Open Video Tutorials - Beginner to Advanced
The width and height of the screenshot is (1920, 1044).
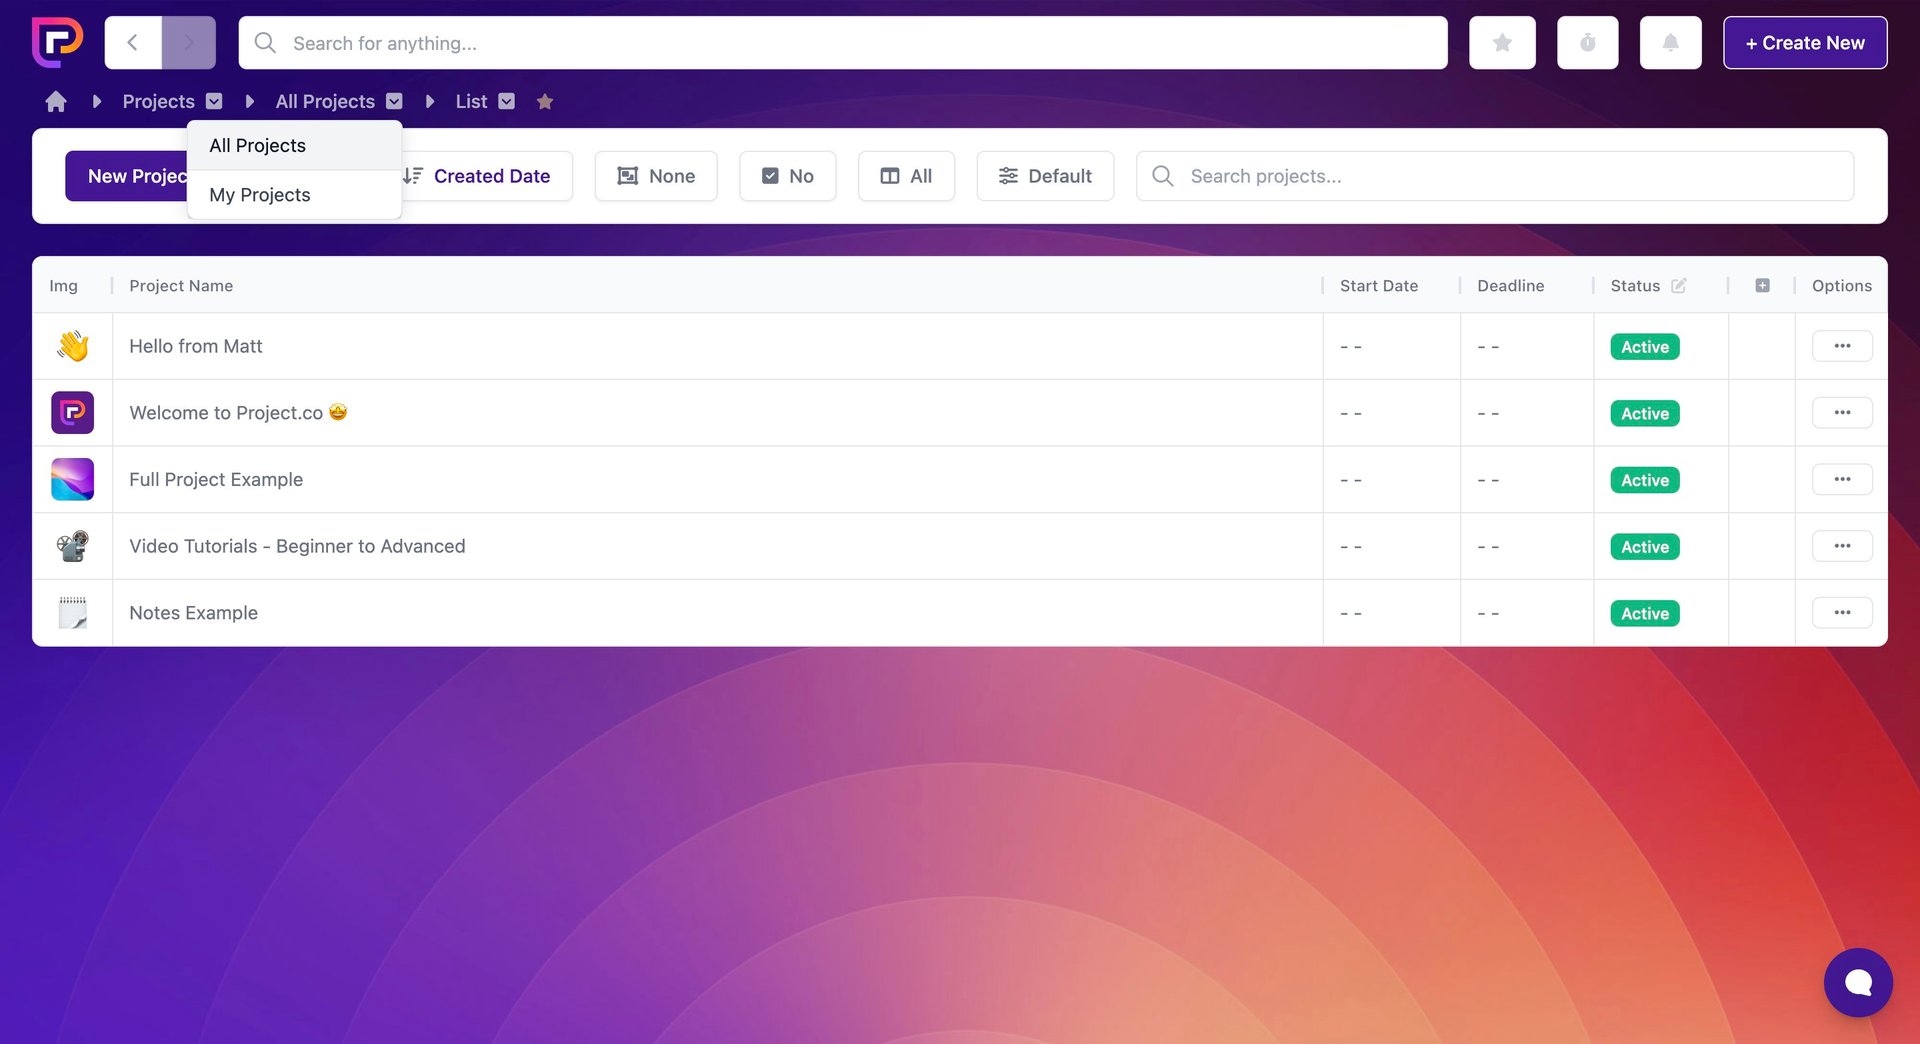[297, 546]
